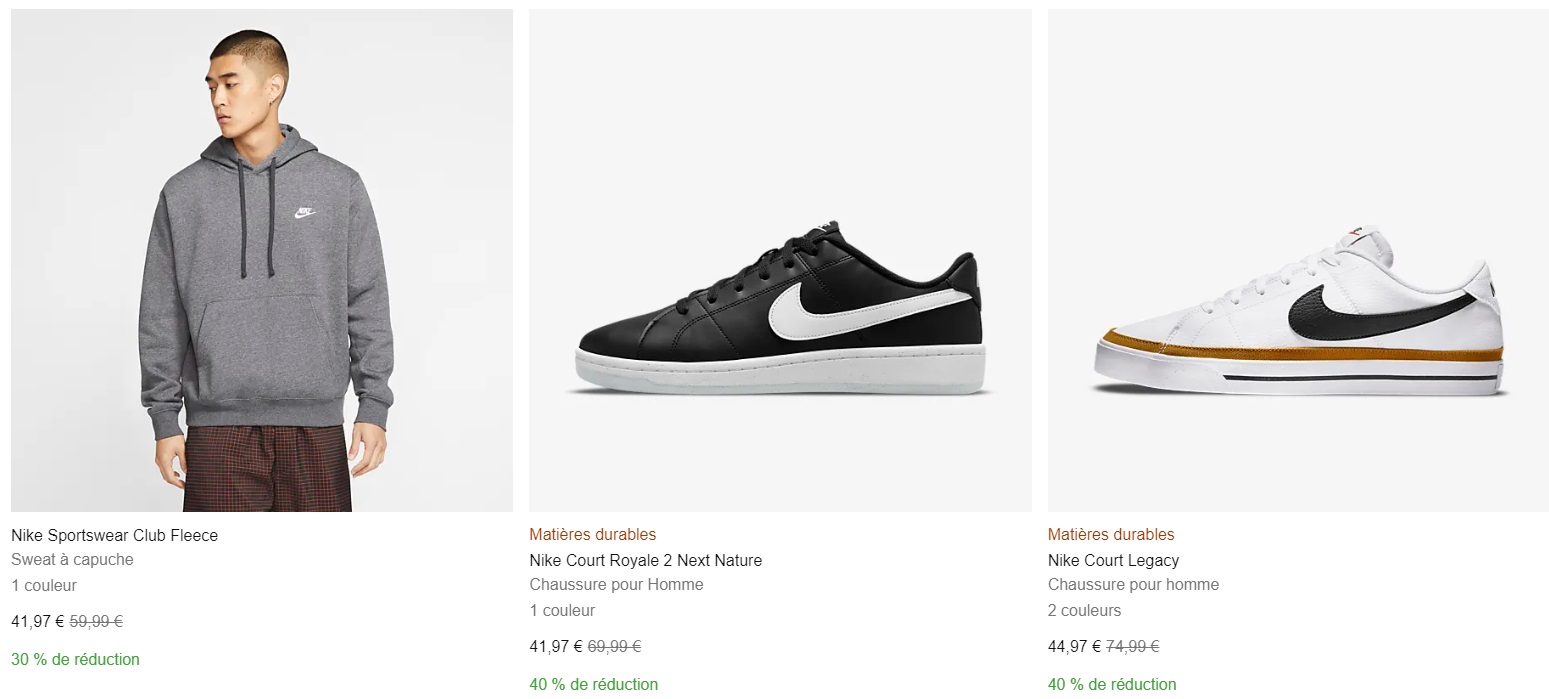Click the 2 couleurs label
The height and width of the screenshot is (699, 1549).
click(x=1084, y=610)
